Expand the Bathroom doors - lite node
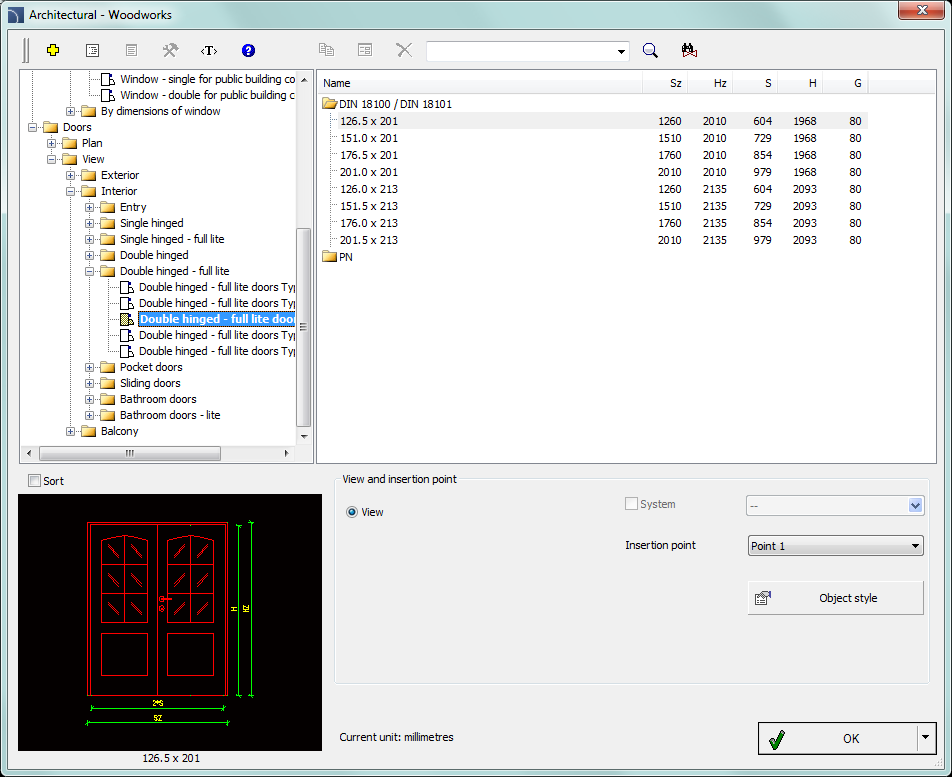The height and width of the screenshot is (777, 952). coord(89,416)
